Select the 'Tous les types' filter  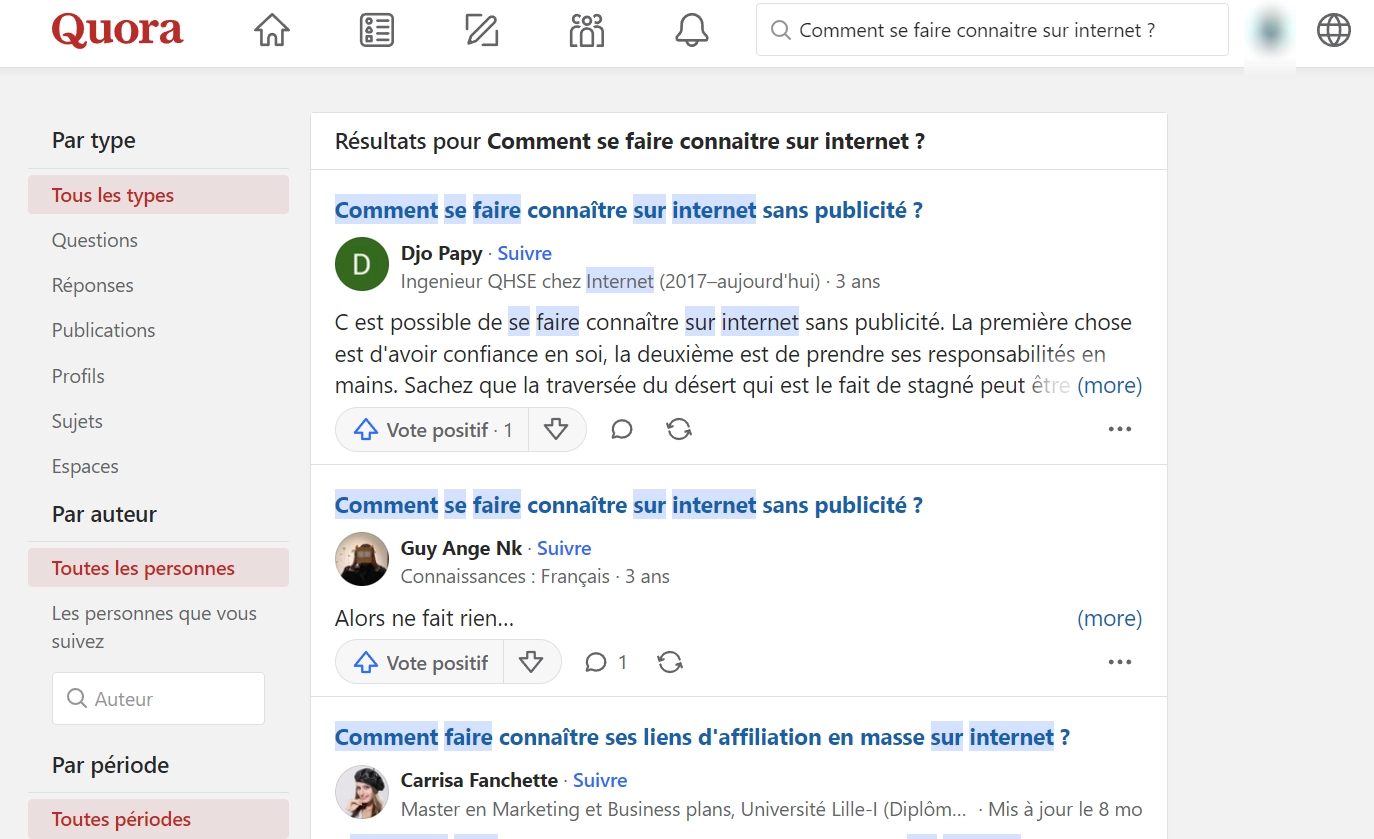coord(158,195)
